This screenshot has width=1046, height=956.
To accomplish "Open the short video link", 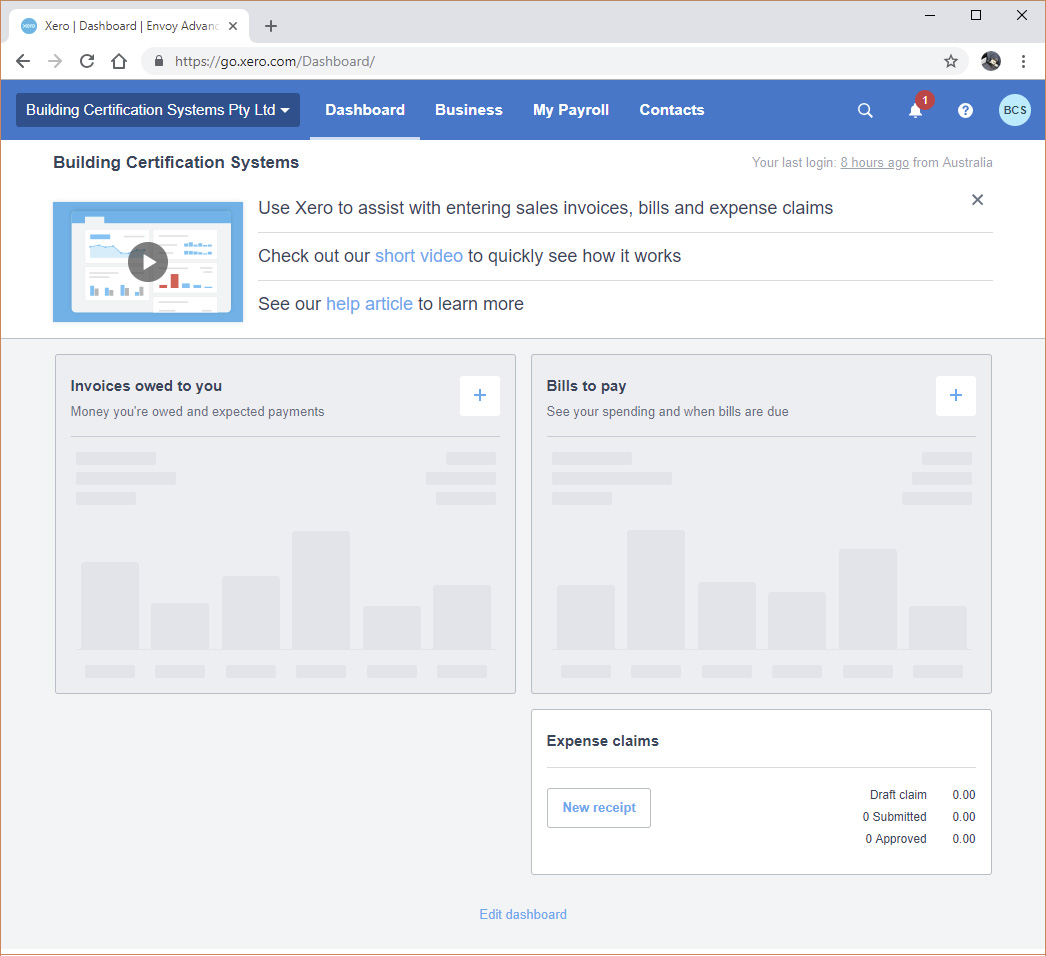I will point(418,256).
